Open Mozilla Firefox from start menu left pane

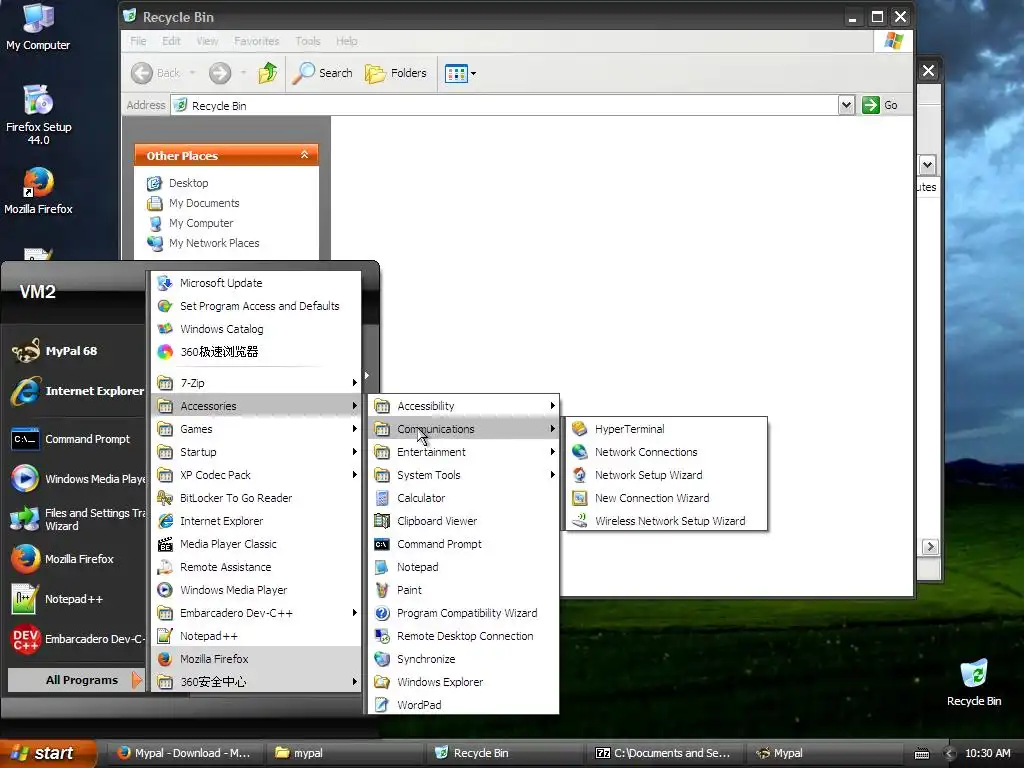(x=76, y=559)
